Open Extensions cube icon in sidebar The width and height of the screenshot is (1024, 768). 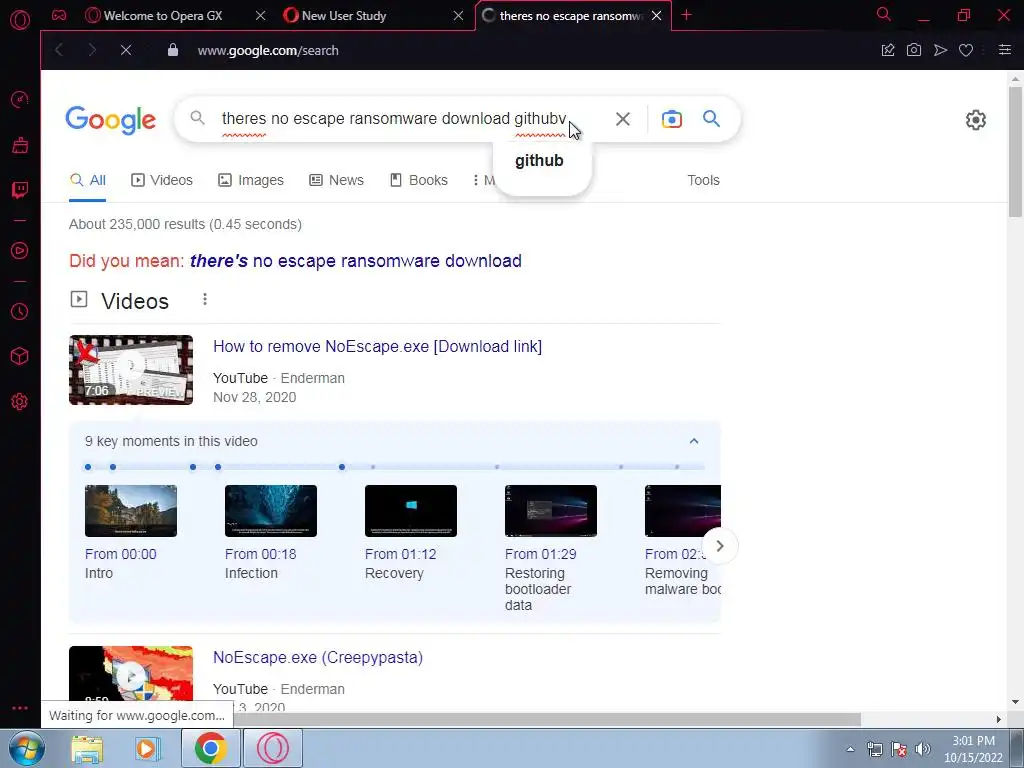click(20, 357)
